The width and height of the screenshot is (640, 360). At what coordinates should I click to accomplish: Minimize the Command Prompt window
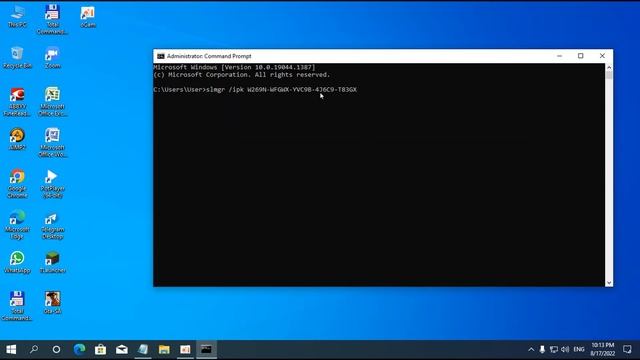pos(559,56)
